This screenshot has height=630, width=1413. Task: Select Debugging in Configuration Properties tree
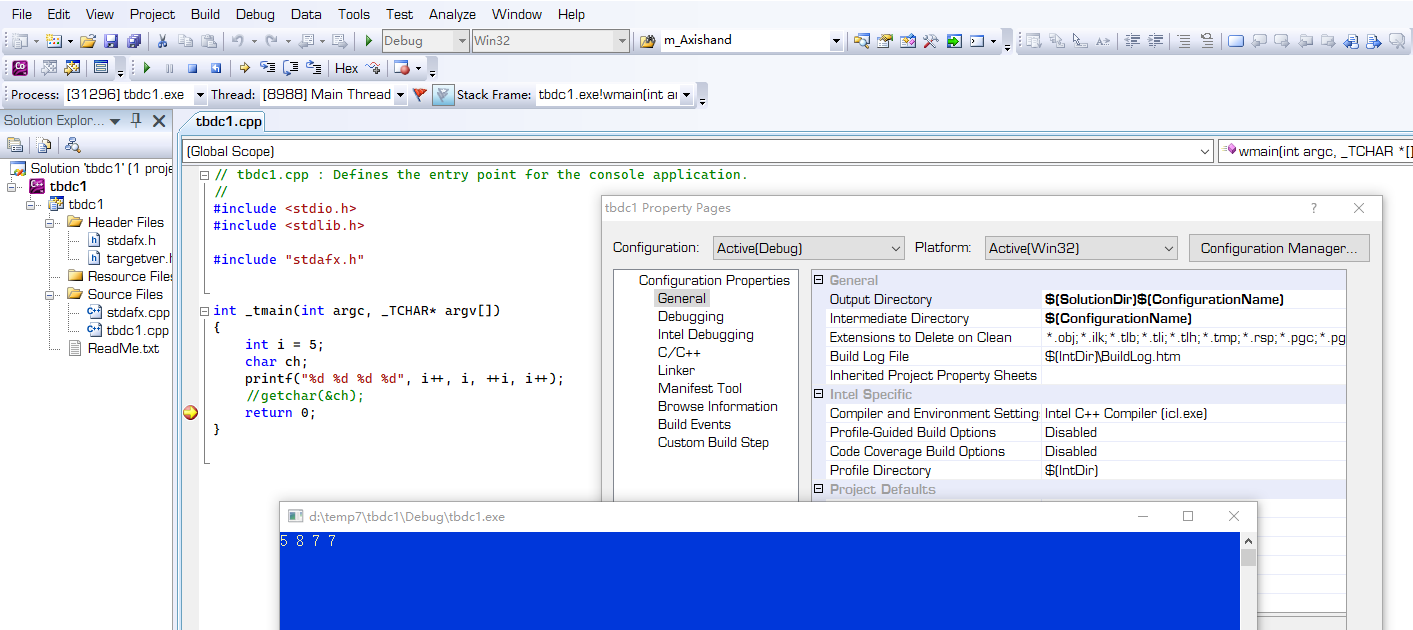(x=690, y=316)
